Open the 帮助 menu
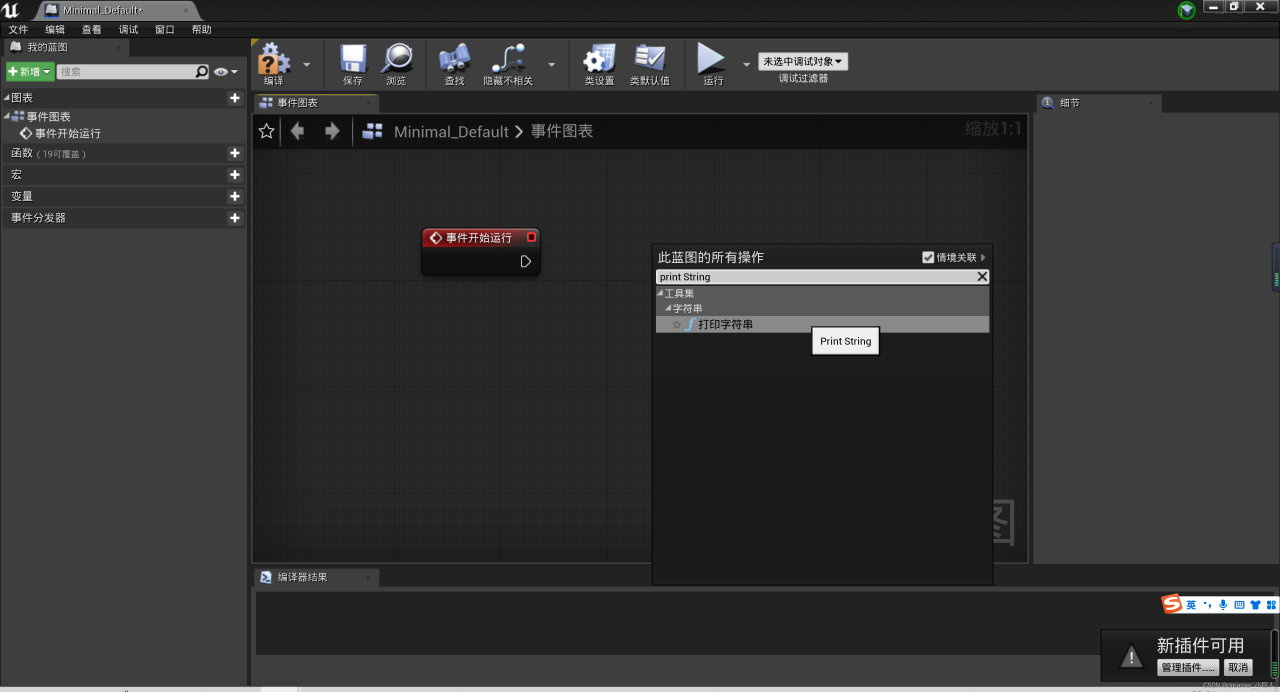Viewport: 1280px width, 692px height. coord(202,30)
